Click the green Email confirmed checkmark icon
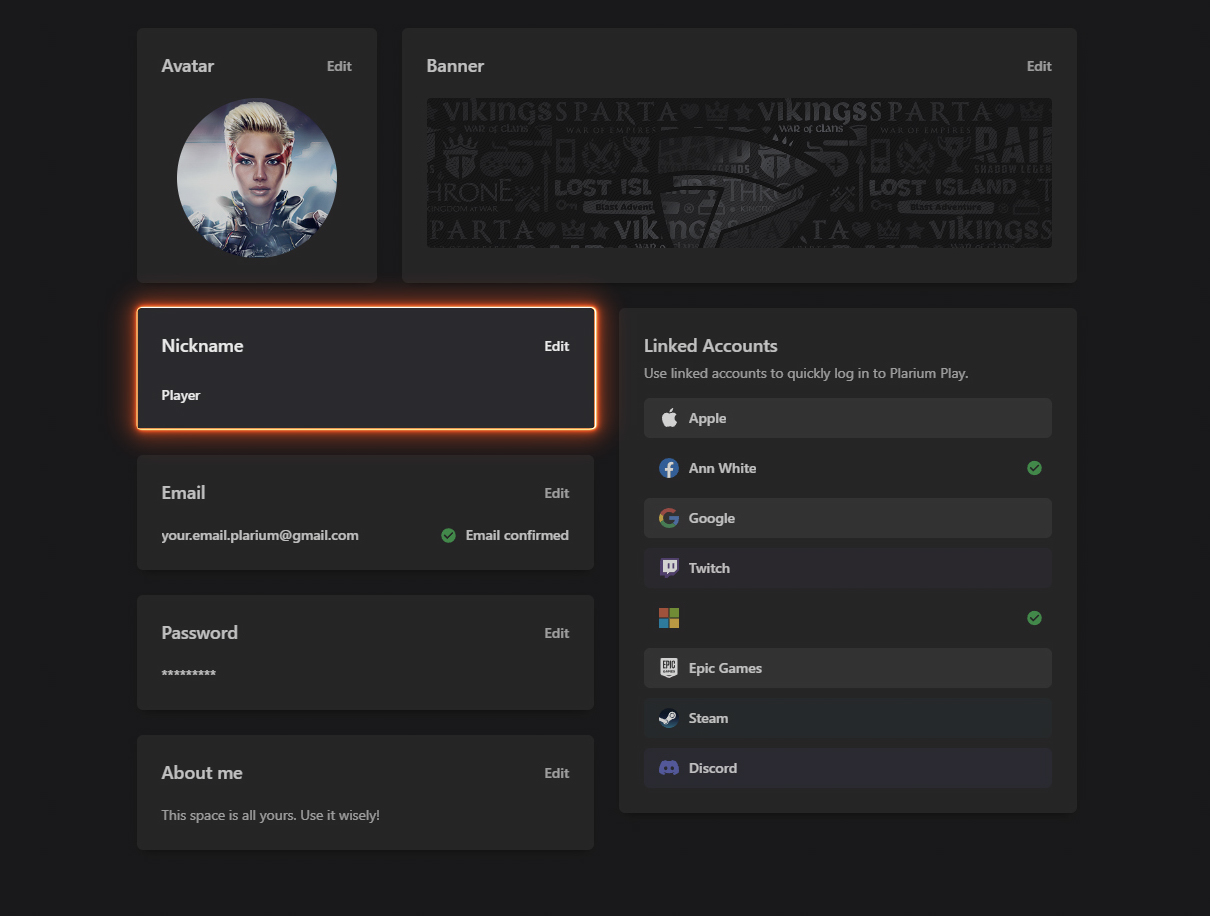 tap(449, 535)
